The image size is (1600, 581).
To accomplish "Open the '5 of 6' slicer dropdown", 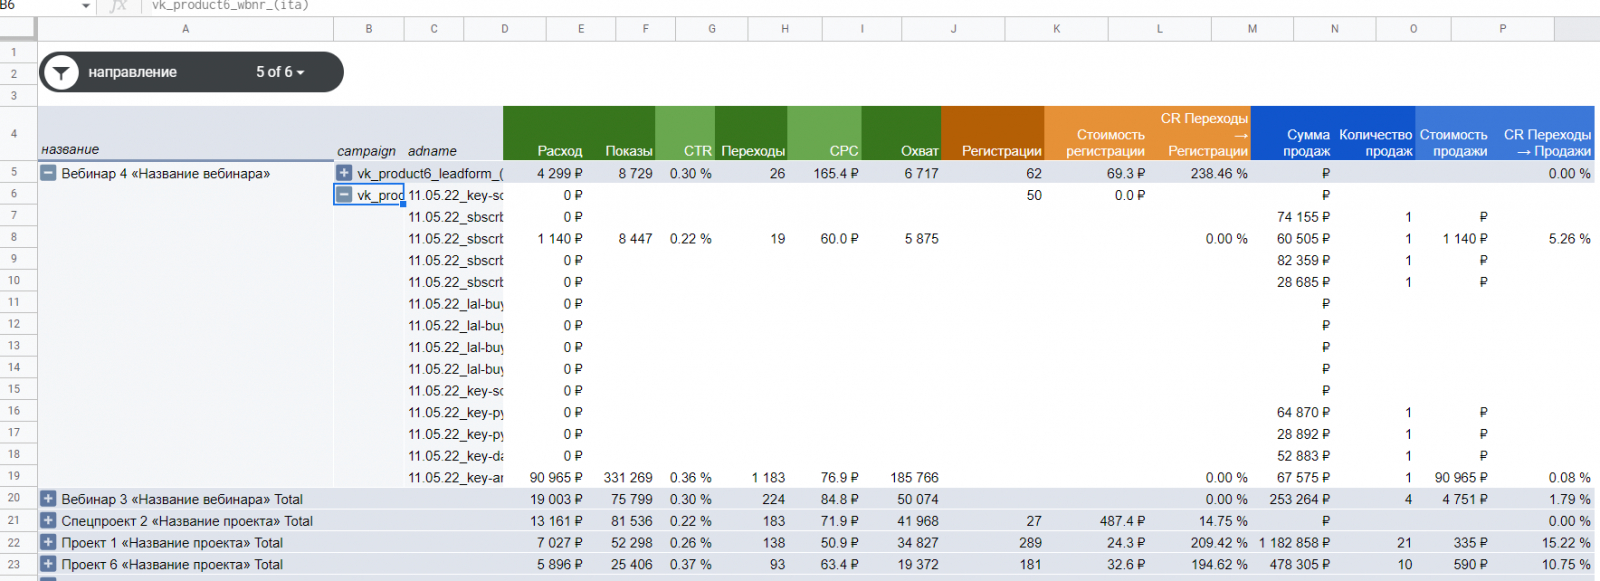I will (x=280, y=72).
